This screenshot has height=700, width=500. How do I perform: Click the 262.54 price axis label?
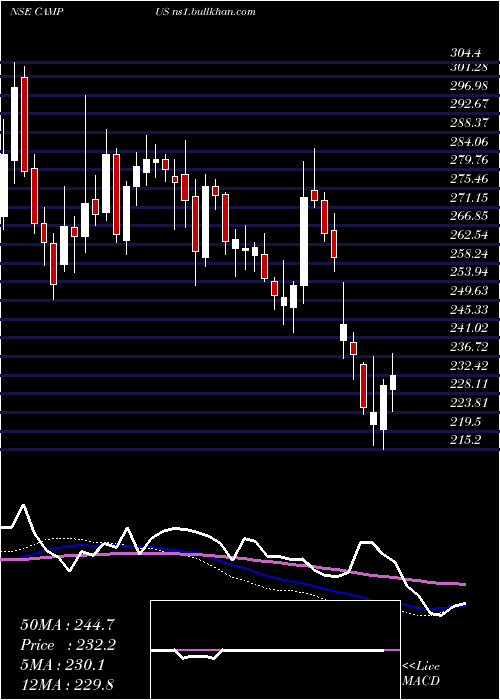click(469, 234)
